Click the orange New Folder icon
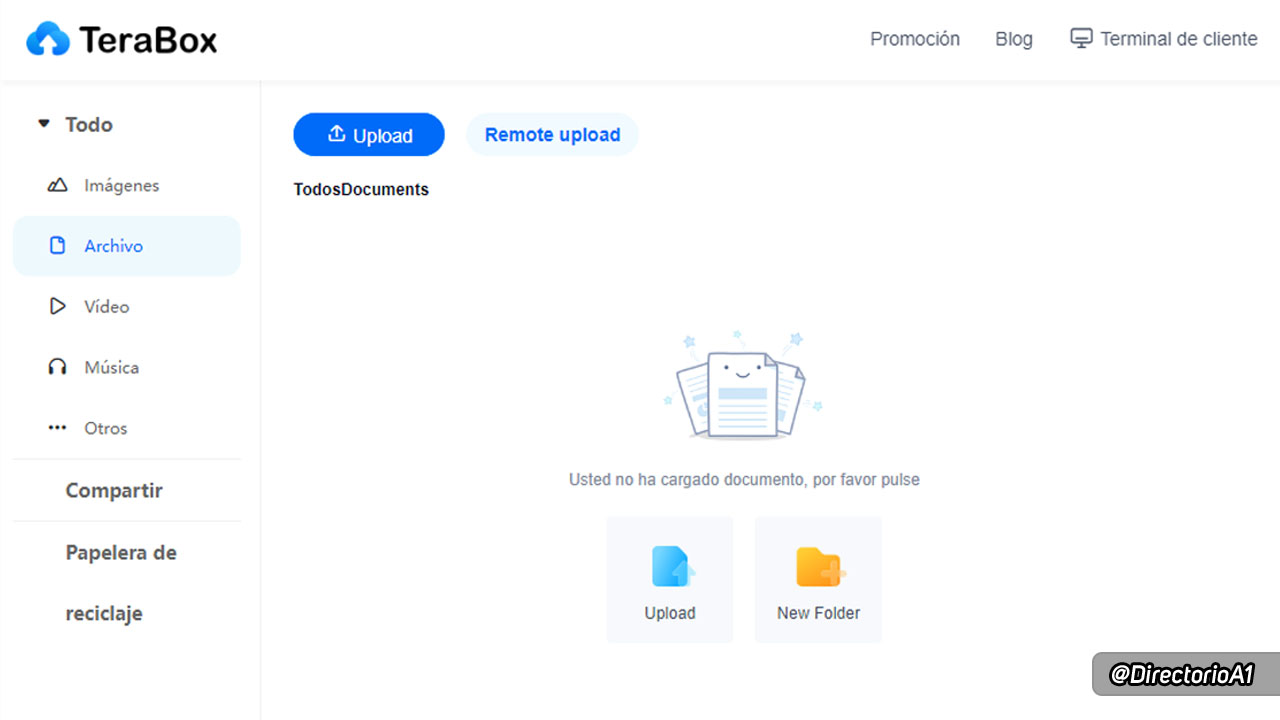 point(819,567)
